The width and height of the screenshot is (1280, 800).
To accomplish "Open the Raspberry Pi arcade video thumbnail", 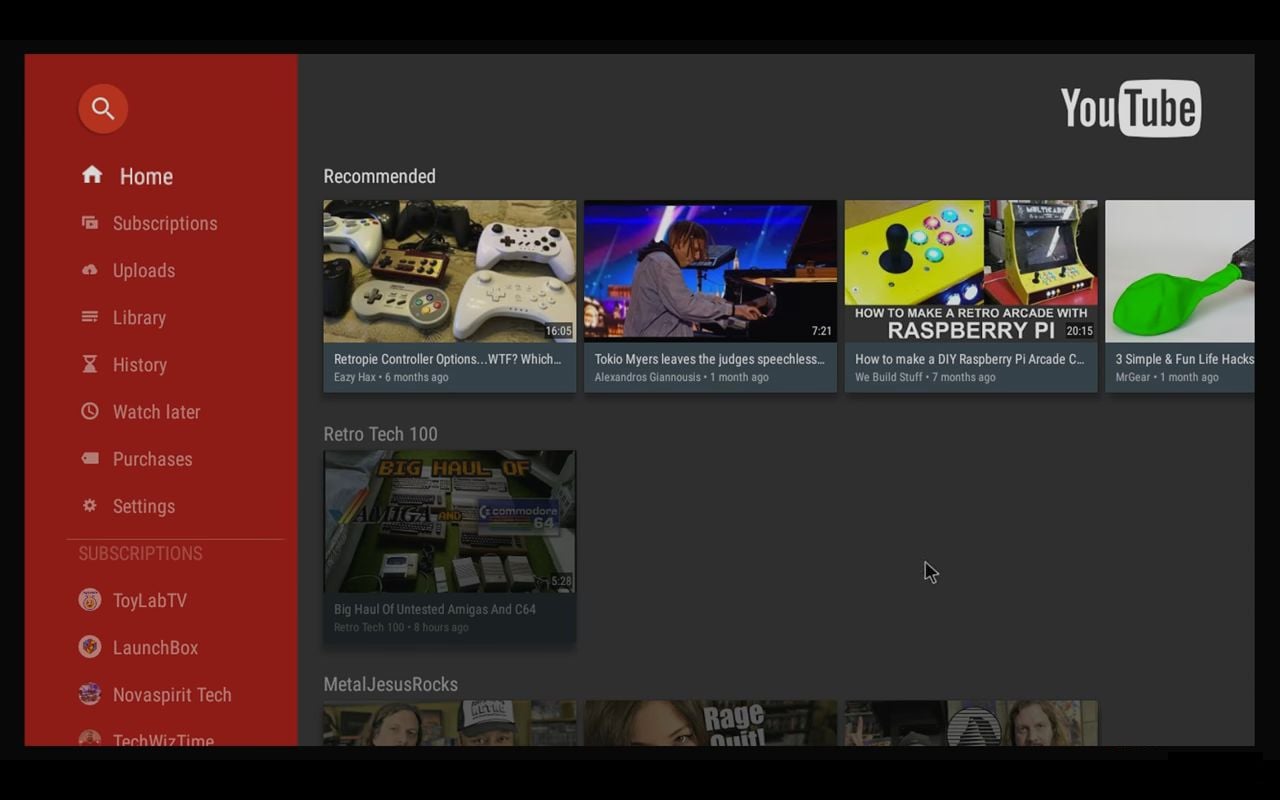I will click(970, 271).
